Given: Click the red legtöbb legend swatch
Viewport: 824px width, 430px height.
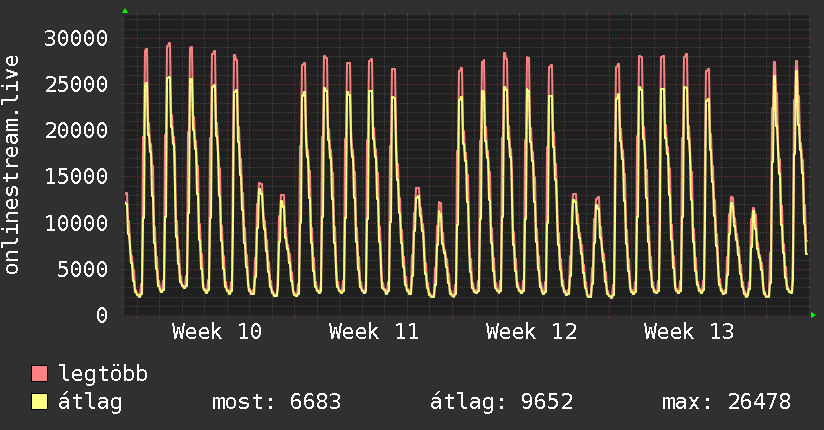Looking at the screenshot, I should pyautogui.click(x=40, y=374).
